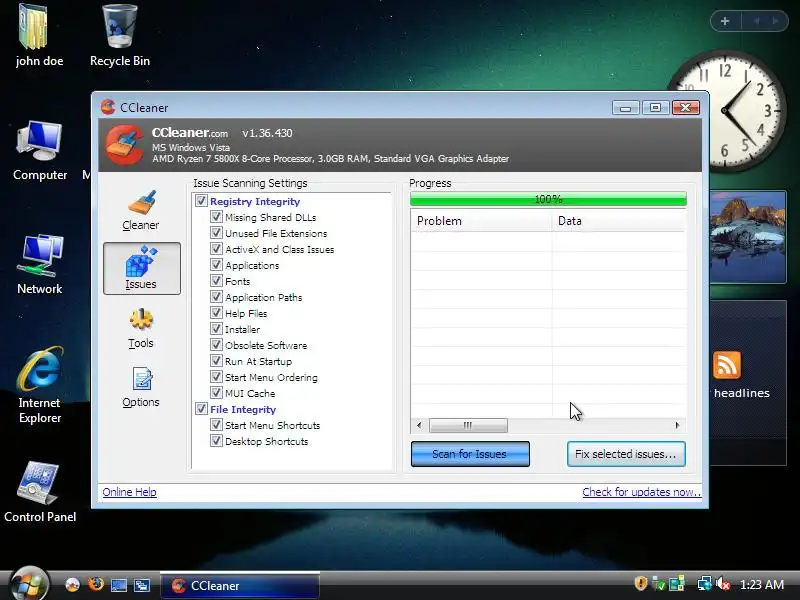This screenshot has height=600, width=800.
Task: Toggle Obsolete Software checkbox
Action: (216, 345)
